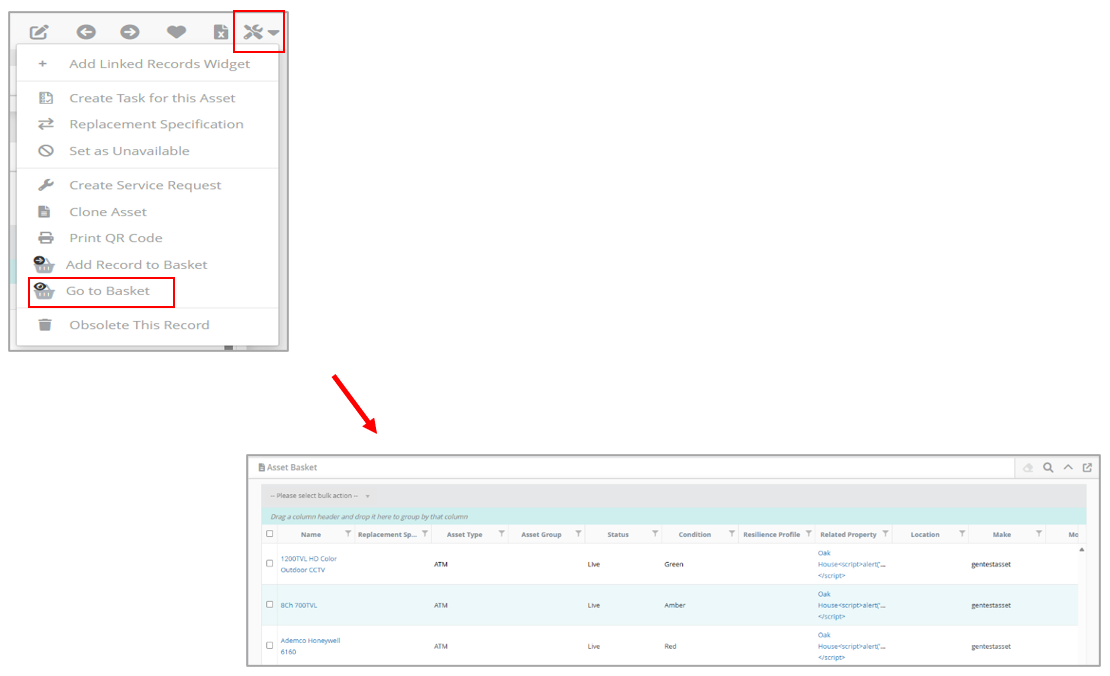Collapse the Asset Basket panel with chevron
The width and height of the screenshot is (1110, 676).
[1068, 467]
